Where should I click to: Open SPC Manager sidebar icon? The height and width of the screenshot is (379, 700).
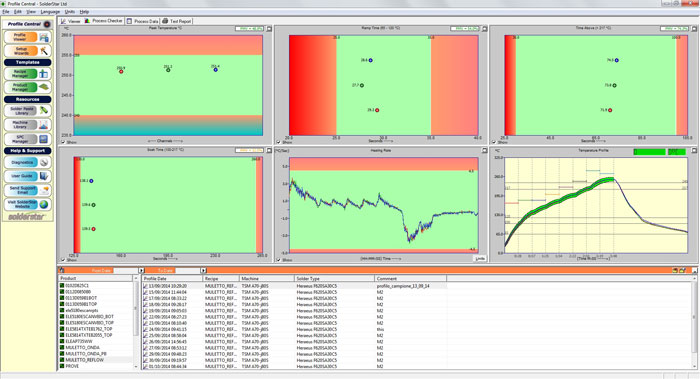[44, 139]
